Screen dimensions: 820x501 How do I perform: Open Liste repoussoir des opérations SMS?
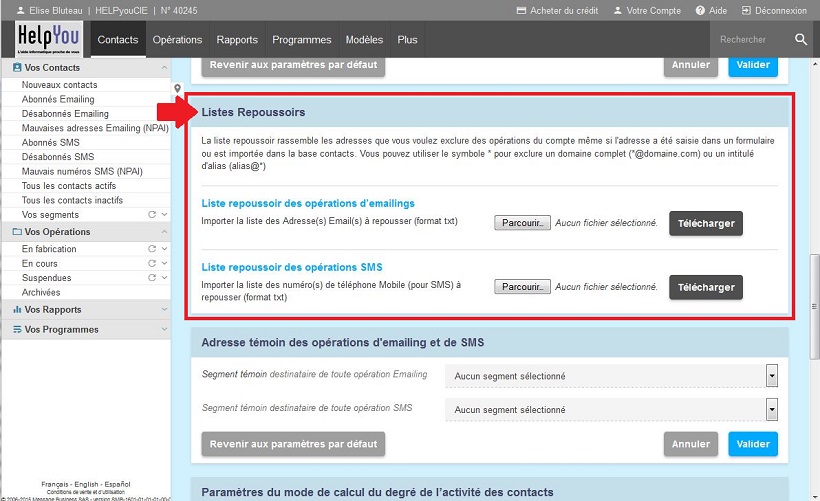pos(292,267)
